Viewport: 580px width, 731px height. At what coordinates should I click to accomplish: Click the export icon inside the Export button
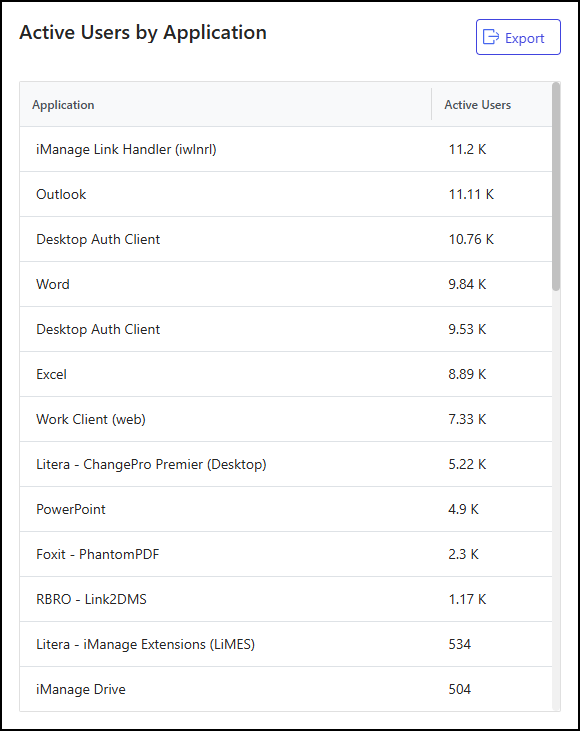click(x=490, y=37)
